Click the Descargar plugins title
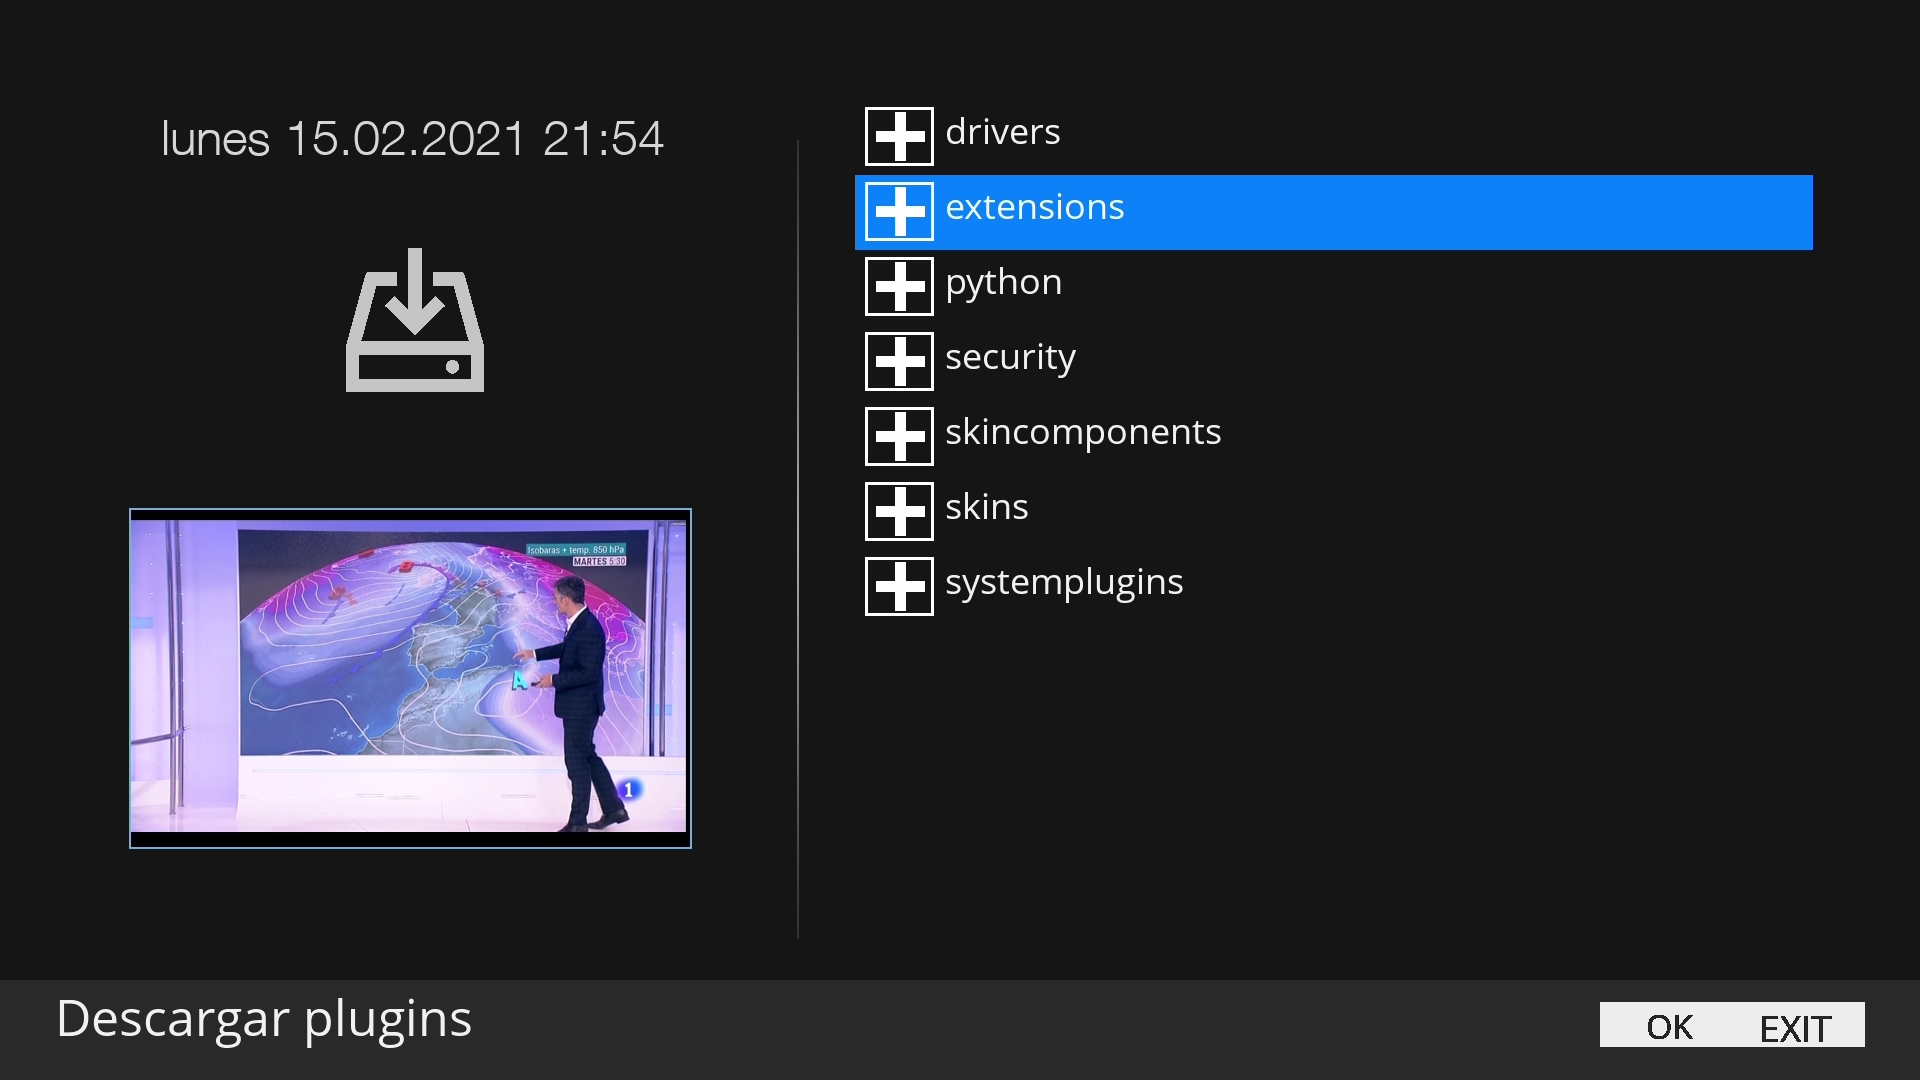 (264, 1019)
